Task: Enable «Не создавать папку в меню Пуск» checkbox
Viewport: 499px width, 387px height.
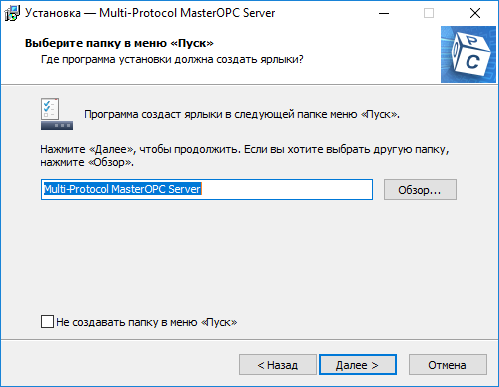Action: pyautogui.click(x=47, y=322)
